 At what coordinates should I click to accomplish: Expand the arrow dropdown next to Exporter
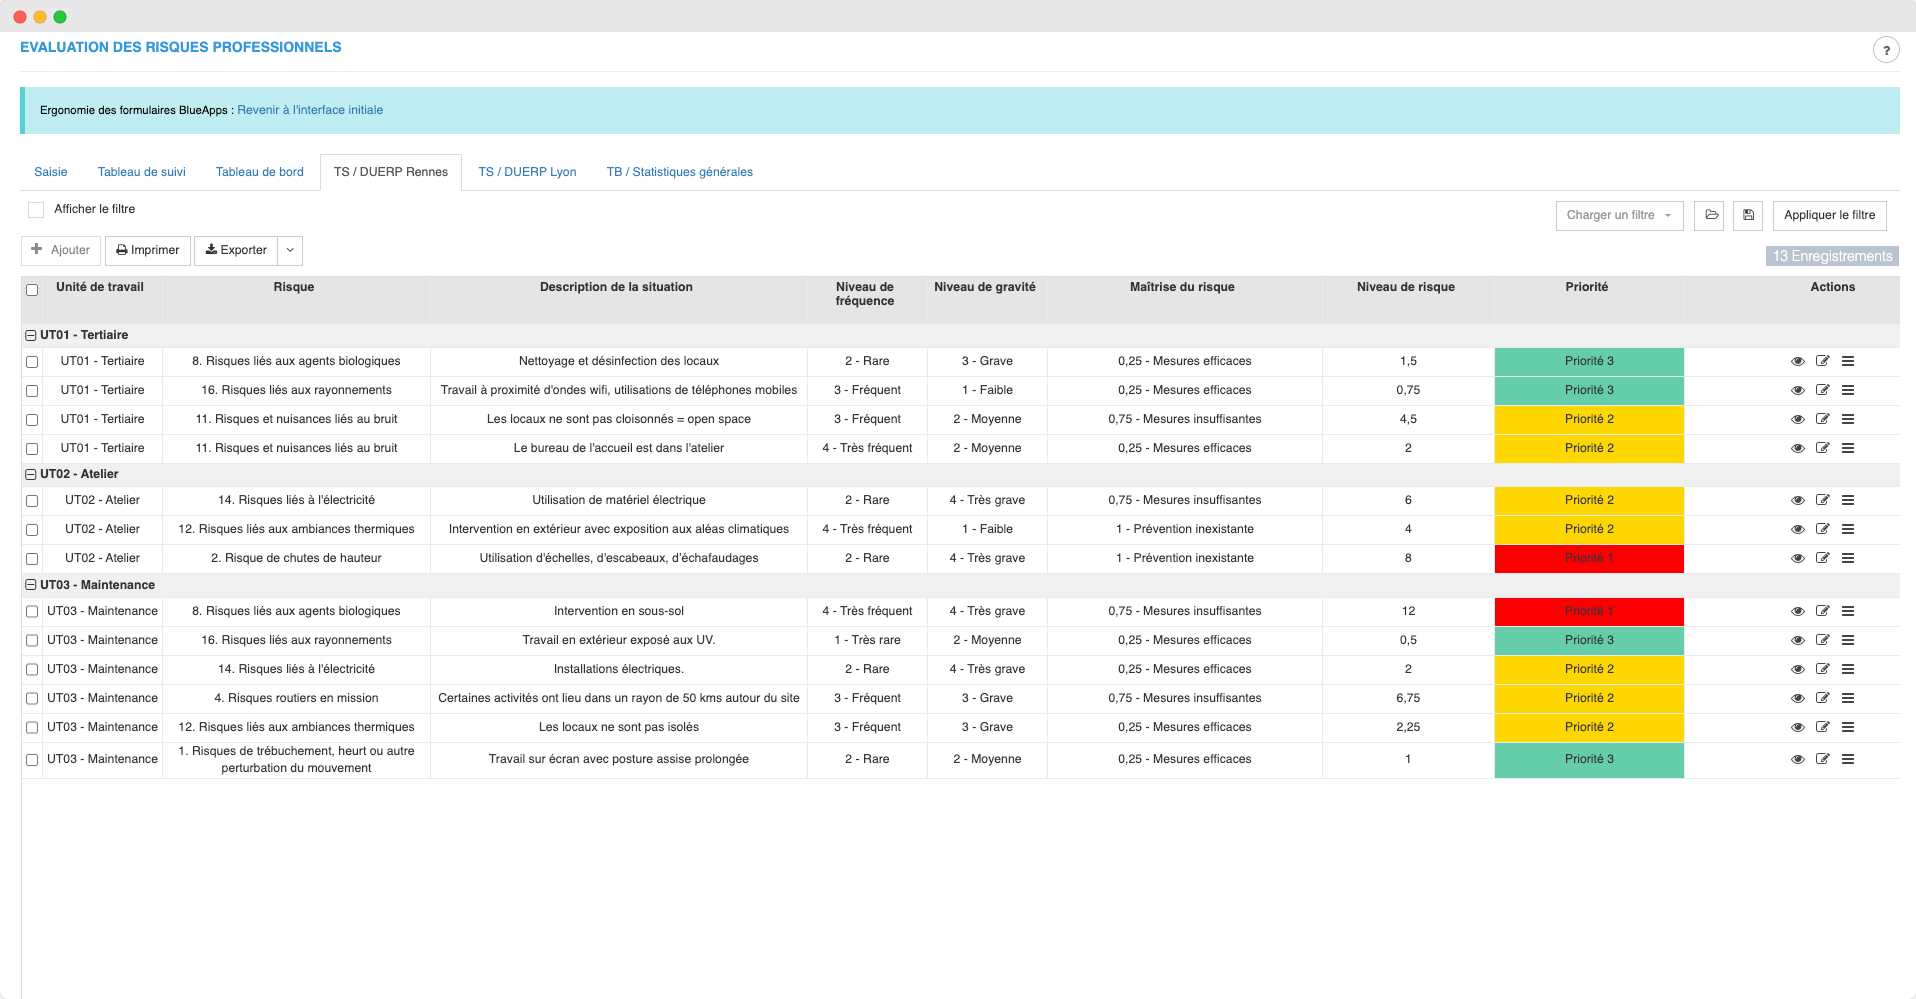point(290,250)
